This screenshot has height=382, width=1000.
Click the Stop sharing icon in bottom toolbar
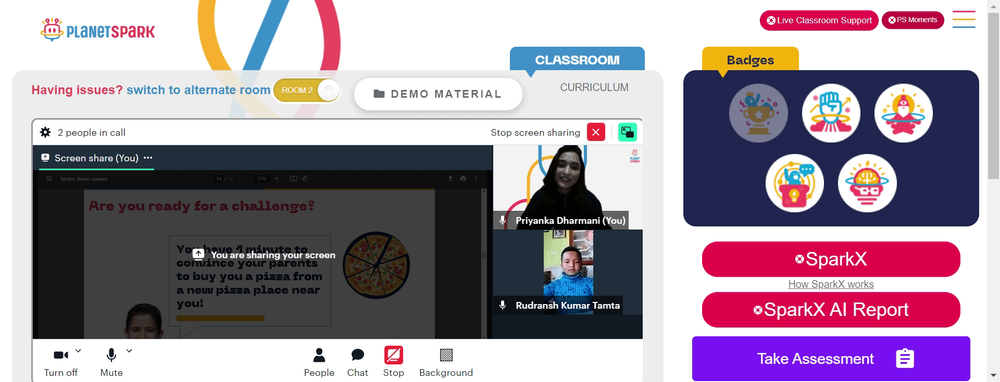393,355
